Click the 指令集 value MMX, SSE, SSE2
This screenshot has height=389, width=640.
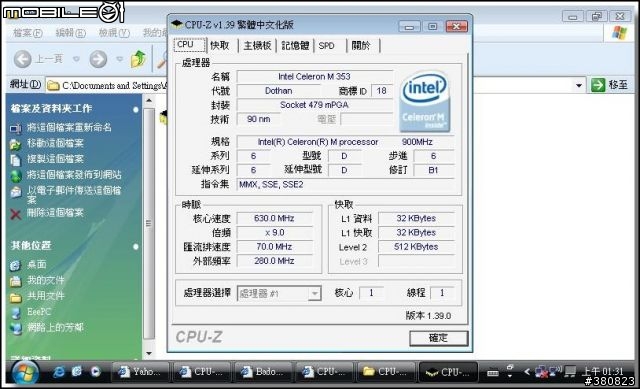tap(345, 184)
